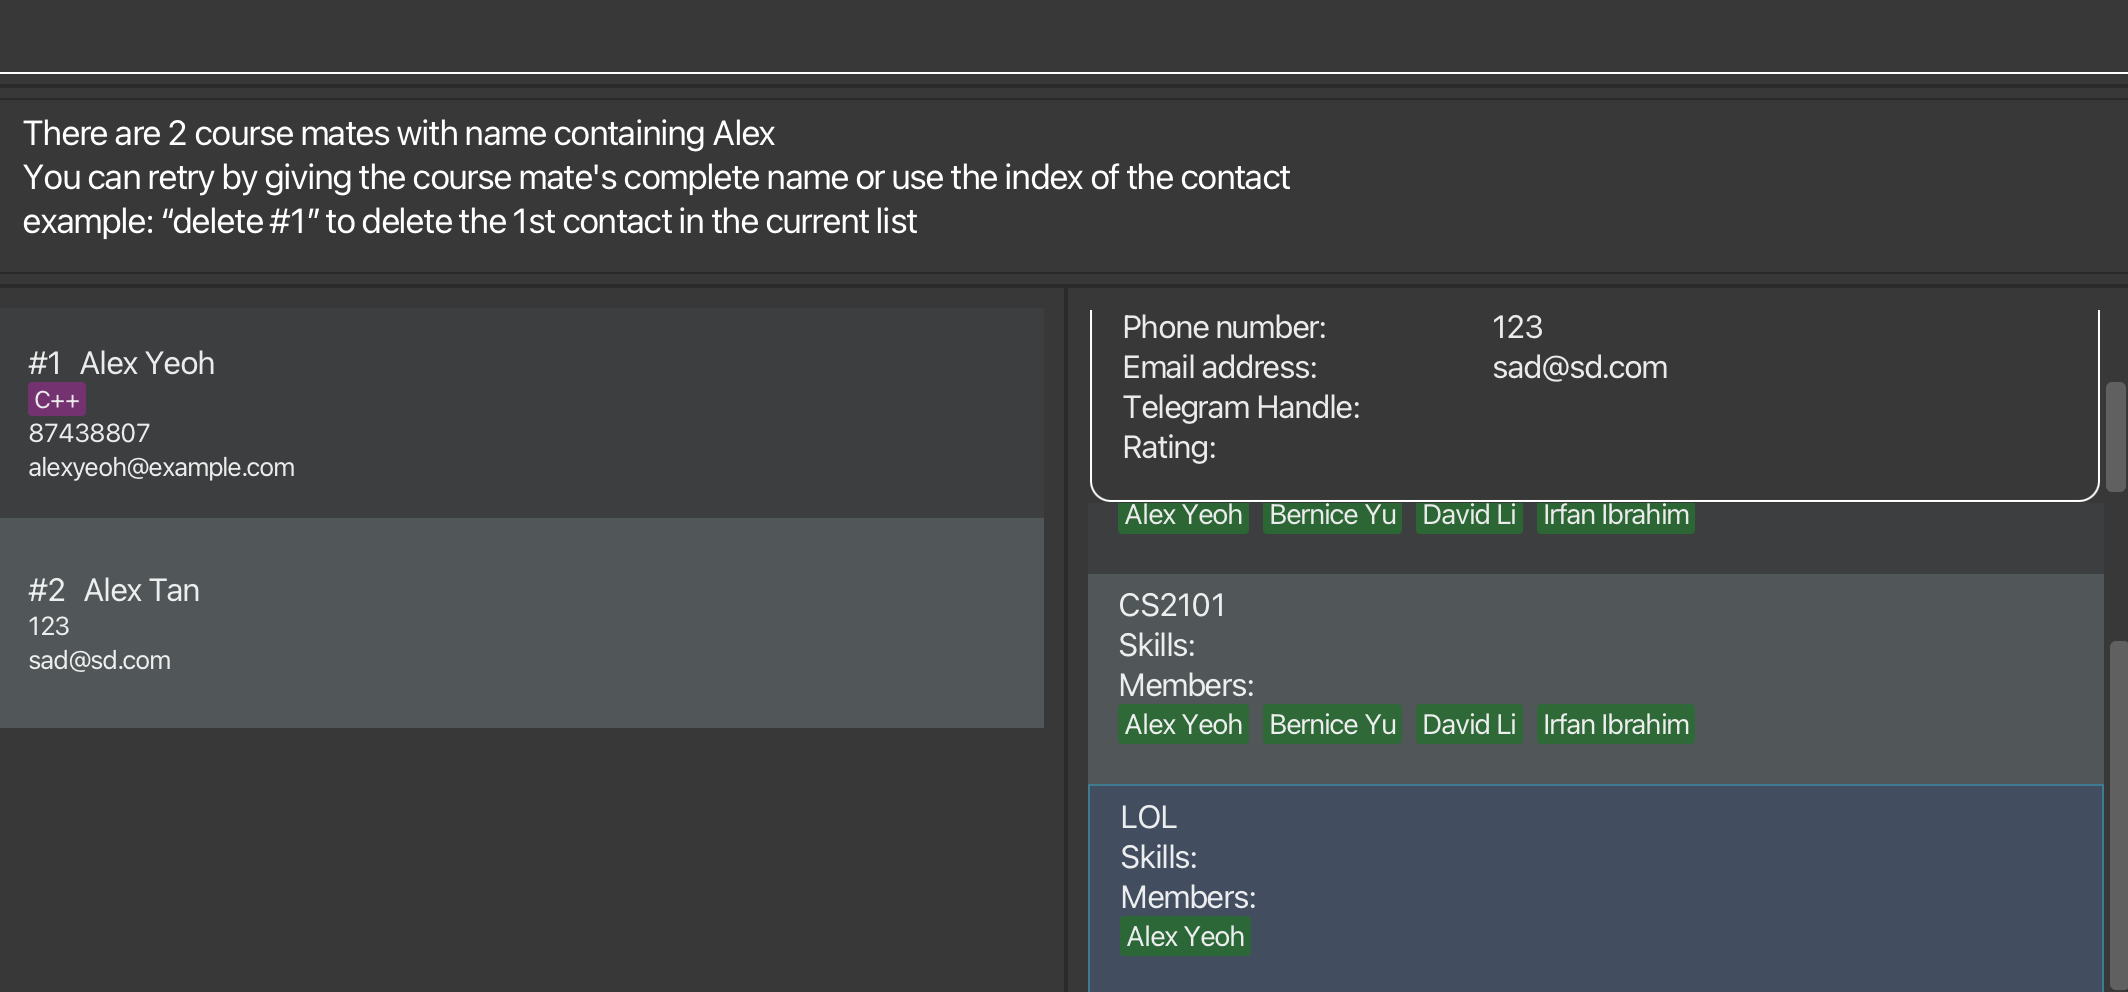The width and height of the screenshot is (2128, 992).
Task: Click Alex Yeoh member tag in CS2101
Action: [1183, 725]
